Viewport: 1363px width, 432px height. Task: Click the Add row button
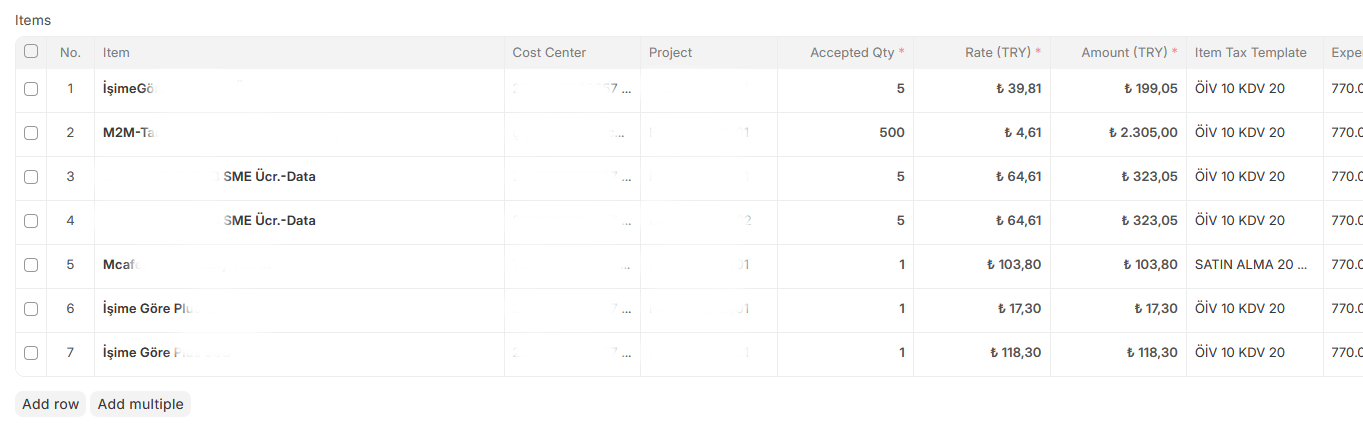click(50, 404)
